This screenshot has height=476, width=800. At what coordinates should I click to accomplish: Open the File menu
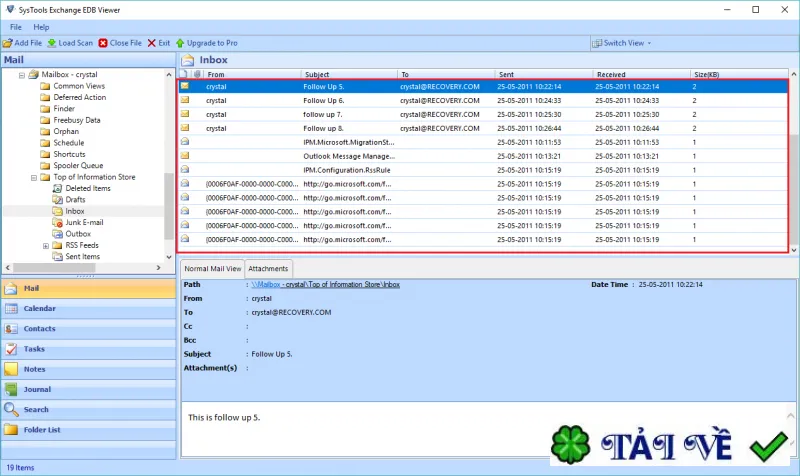pyautogui.click(x=16, y=27)
